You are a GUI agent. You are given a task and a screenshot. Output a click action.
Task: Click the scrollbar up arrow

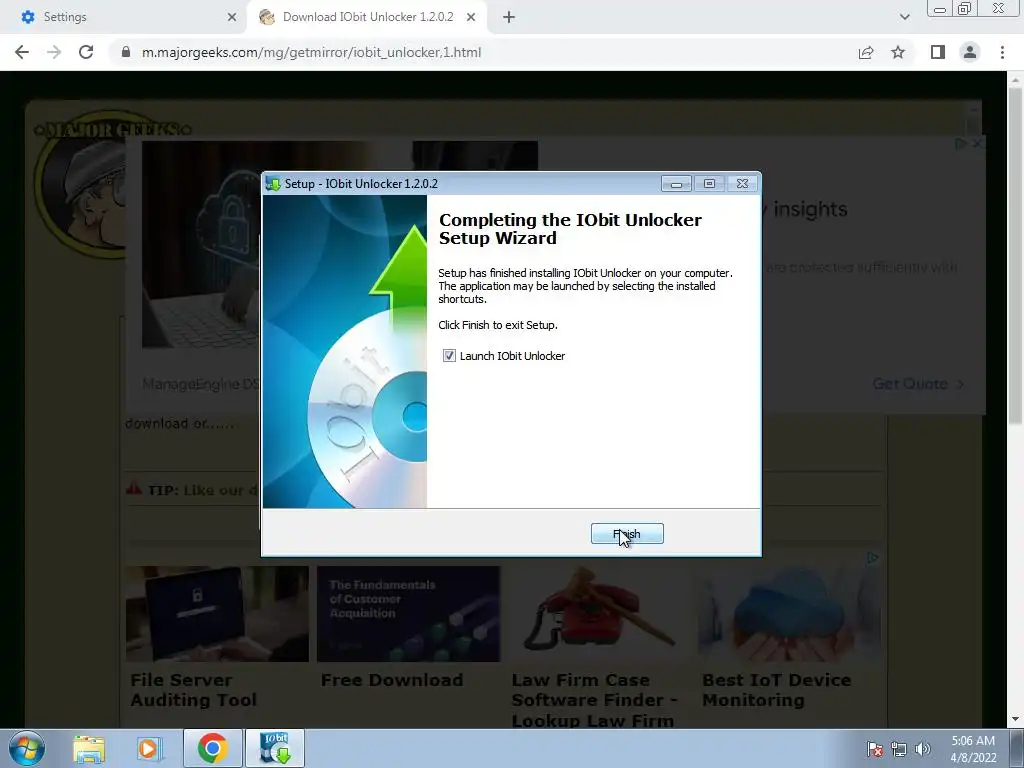pyautogui.click(x=1015, y=80)
